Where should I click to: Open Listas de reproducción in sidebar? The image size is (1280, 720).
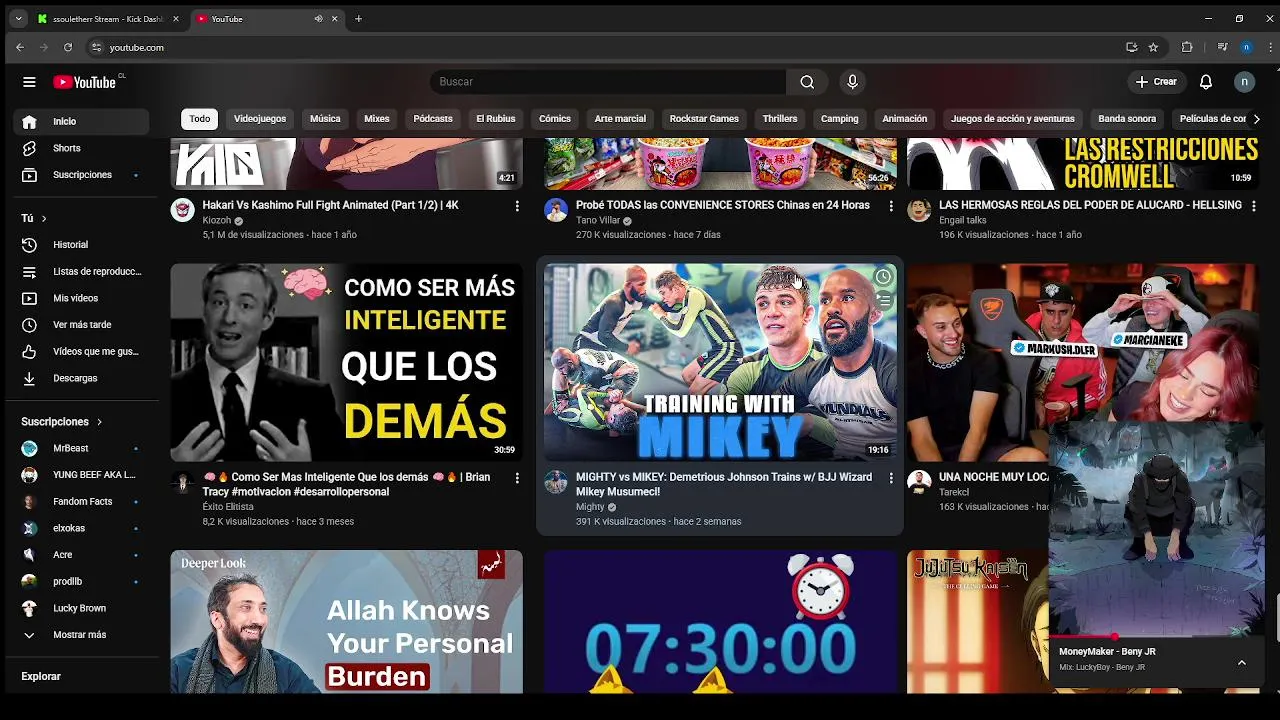click(80, 272)
